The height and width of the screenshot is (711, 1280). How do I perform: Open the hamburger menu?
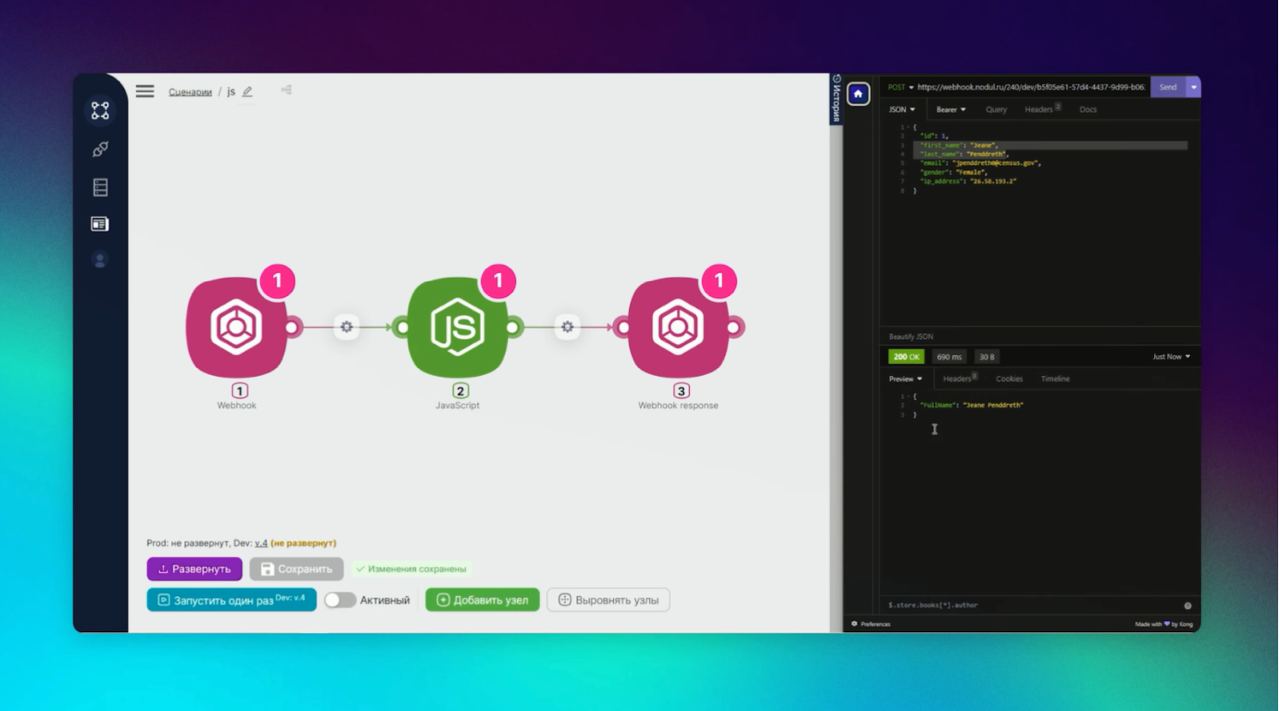click(145, 91)
